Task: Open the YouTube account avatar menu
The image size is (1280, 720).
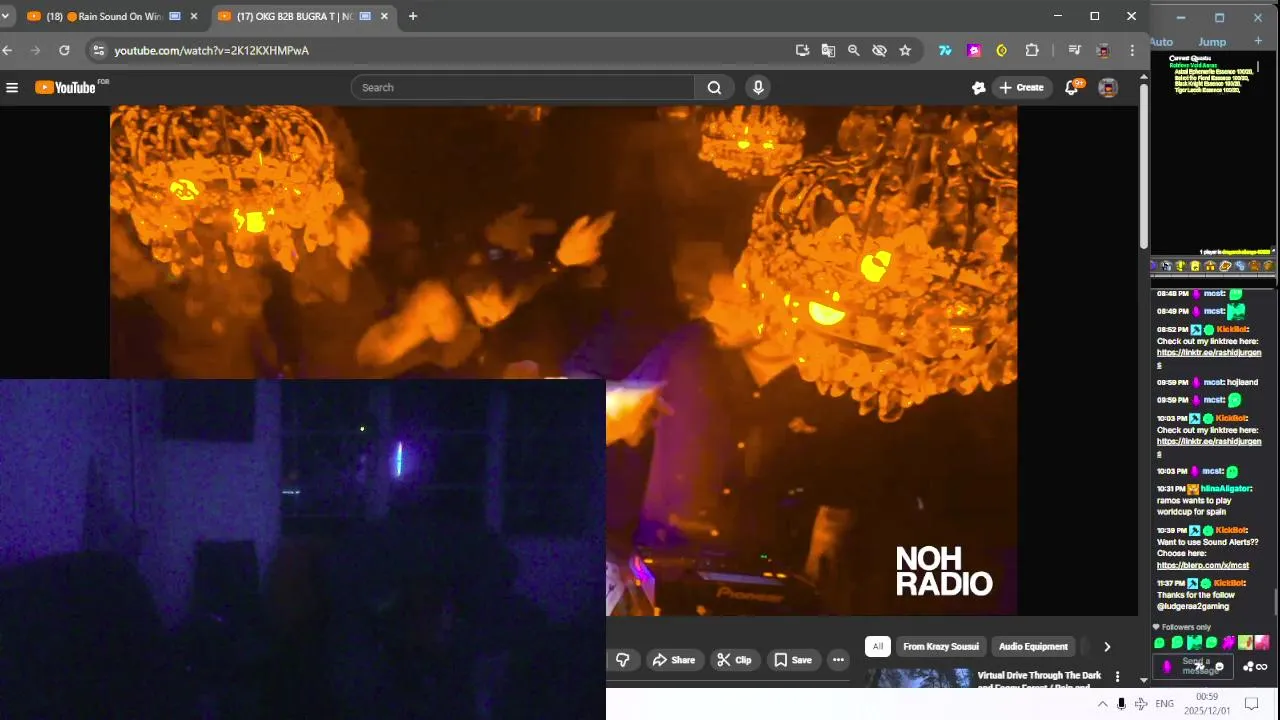Action: (1108, 88)
